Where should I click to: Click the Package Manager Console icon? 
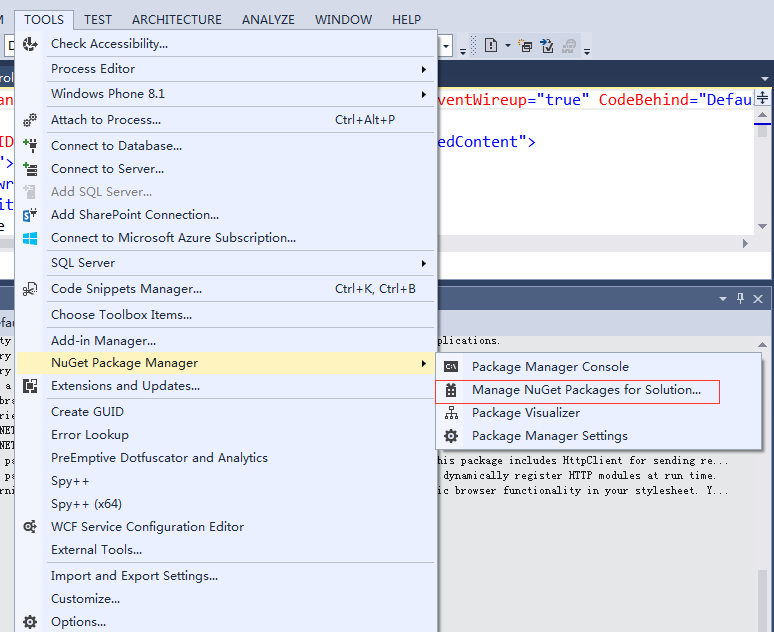click(451, 367)
